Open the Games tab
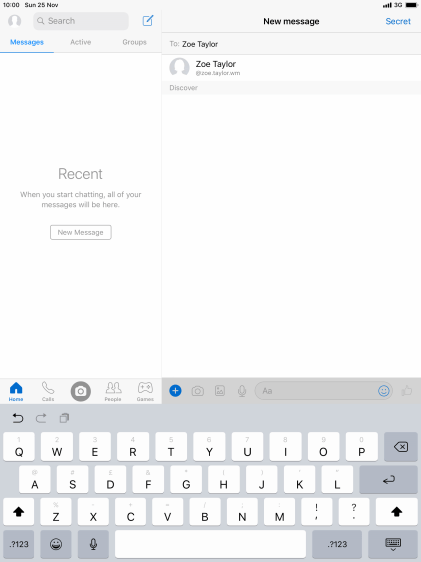 pos(145,391)
